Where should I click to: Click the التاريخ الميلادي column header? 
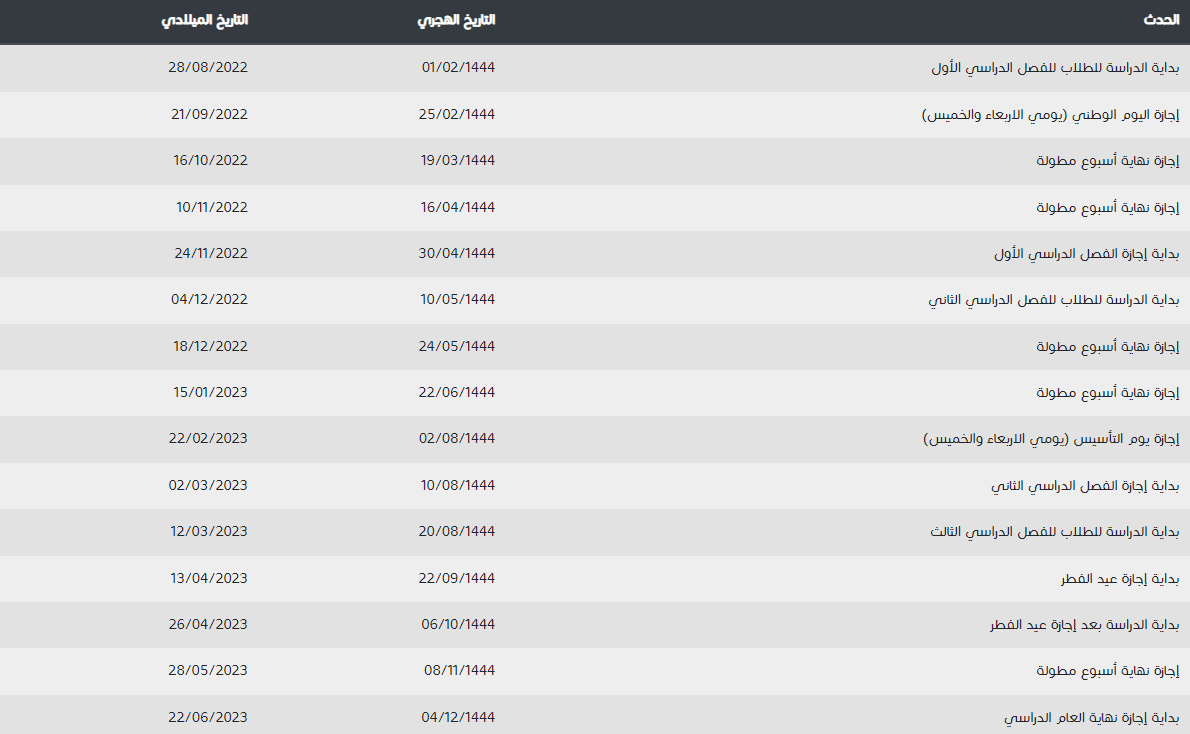point(206,20)
